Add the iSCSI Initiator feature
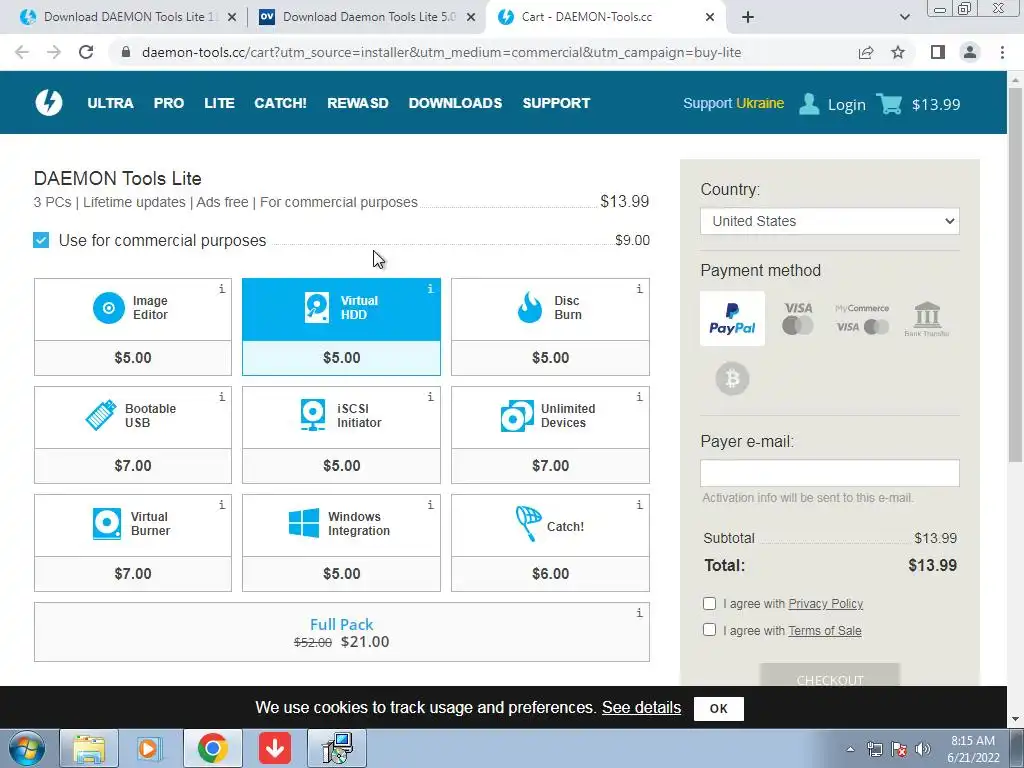 click(342, 435)
